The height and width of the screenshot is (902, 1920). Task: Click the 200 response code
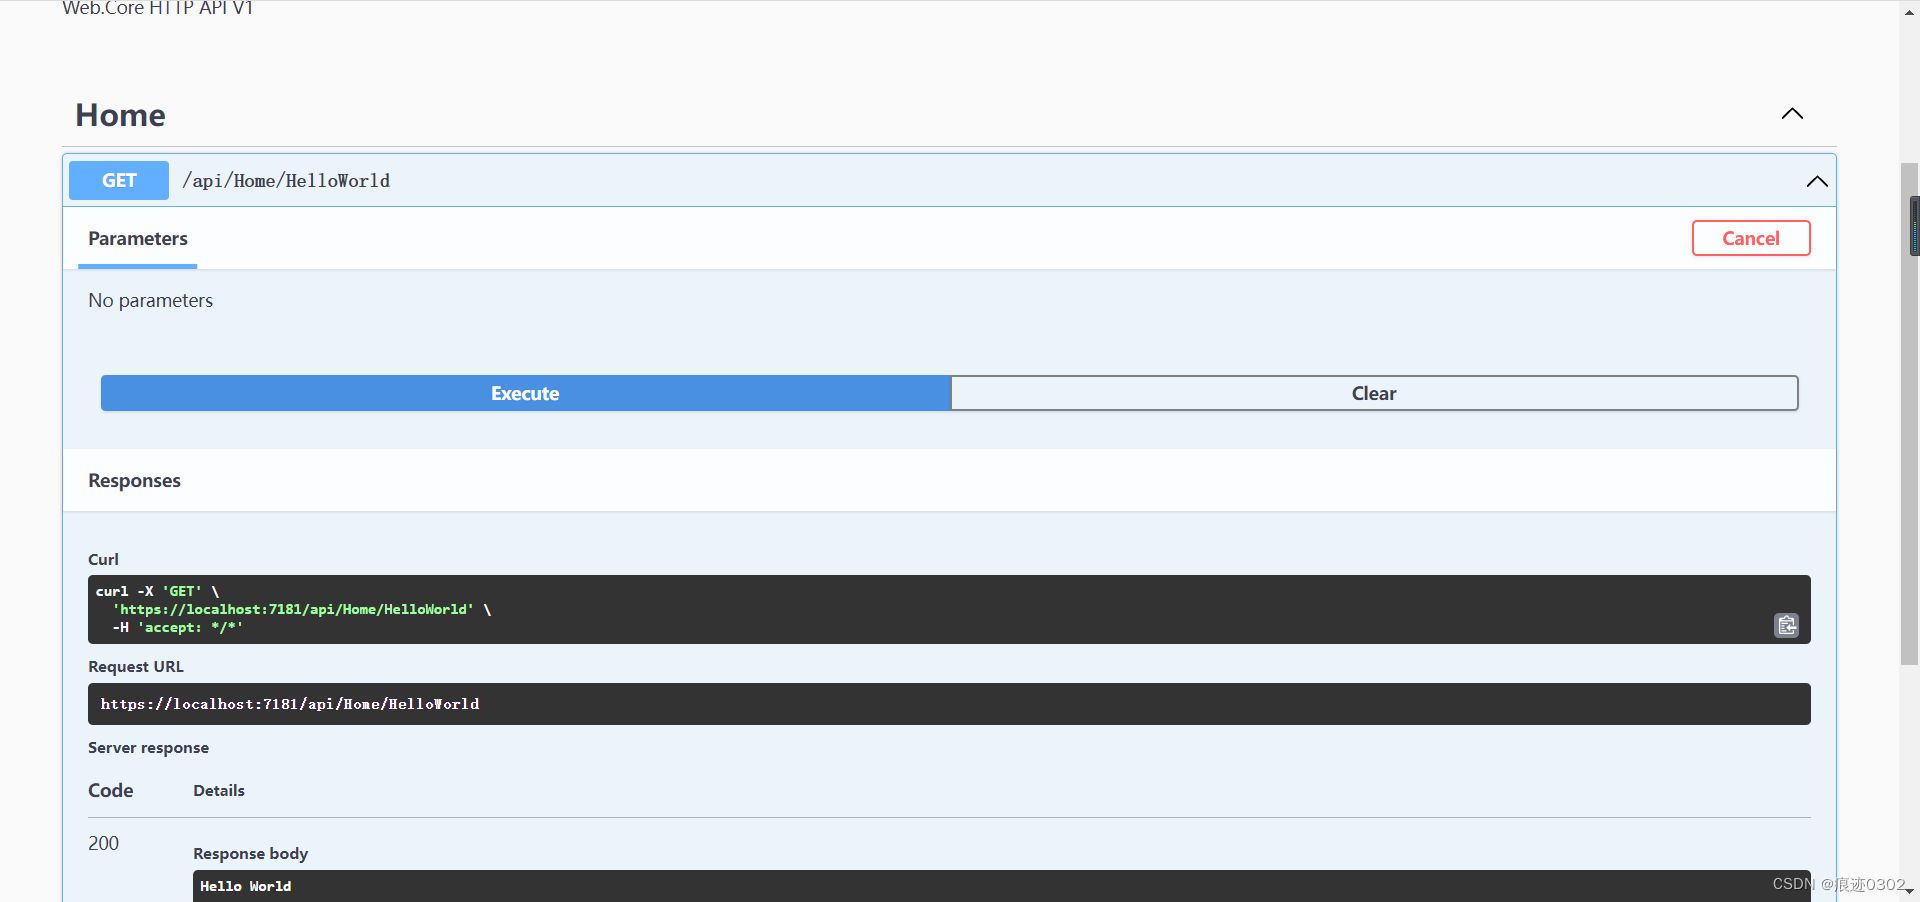(x=102, y=842)
